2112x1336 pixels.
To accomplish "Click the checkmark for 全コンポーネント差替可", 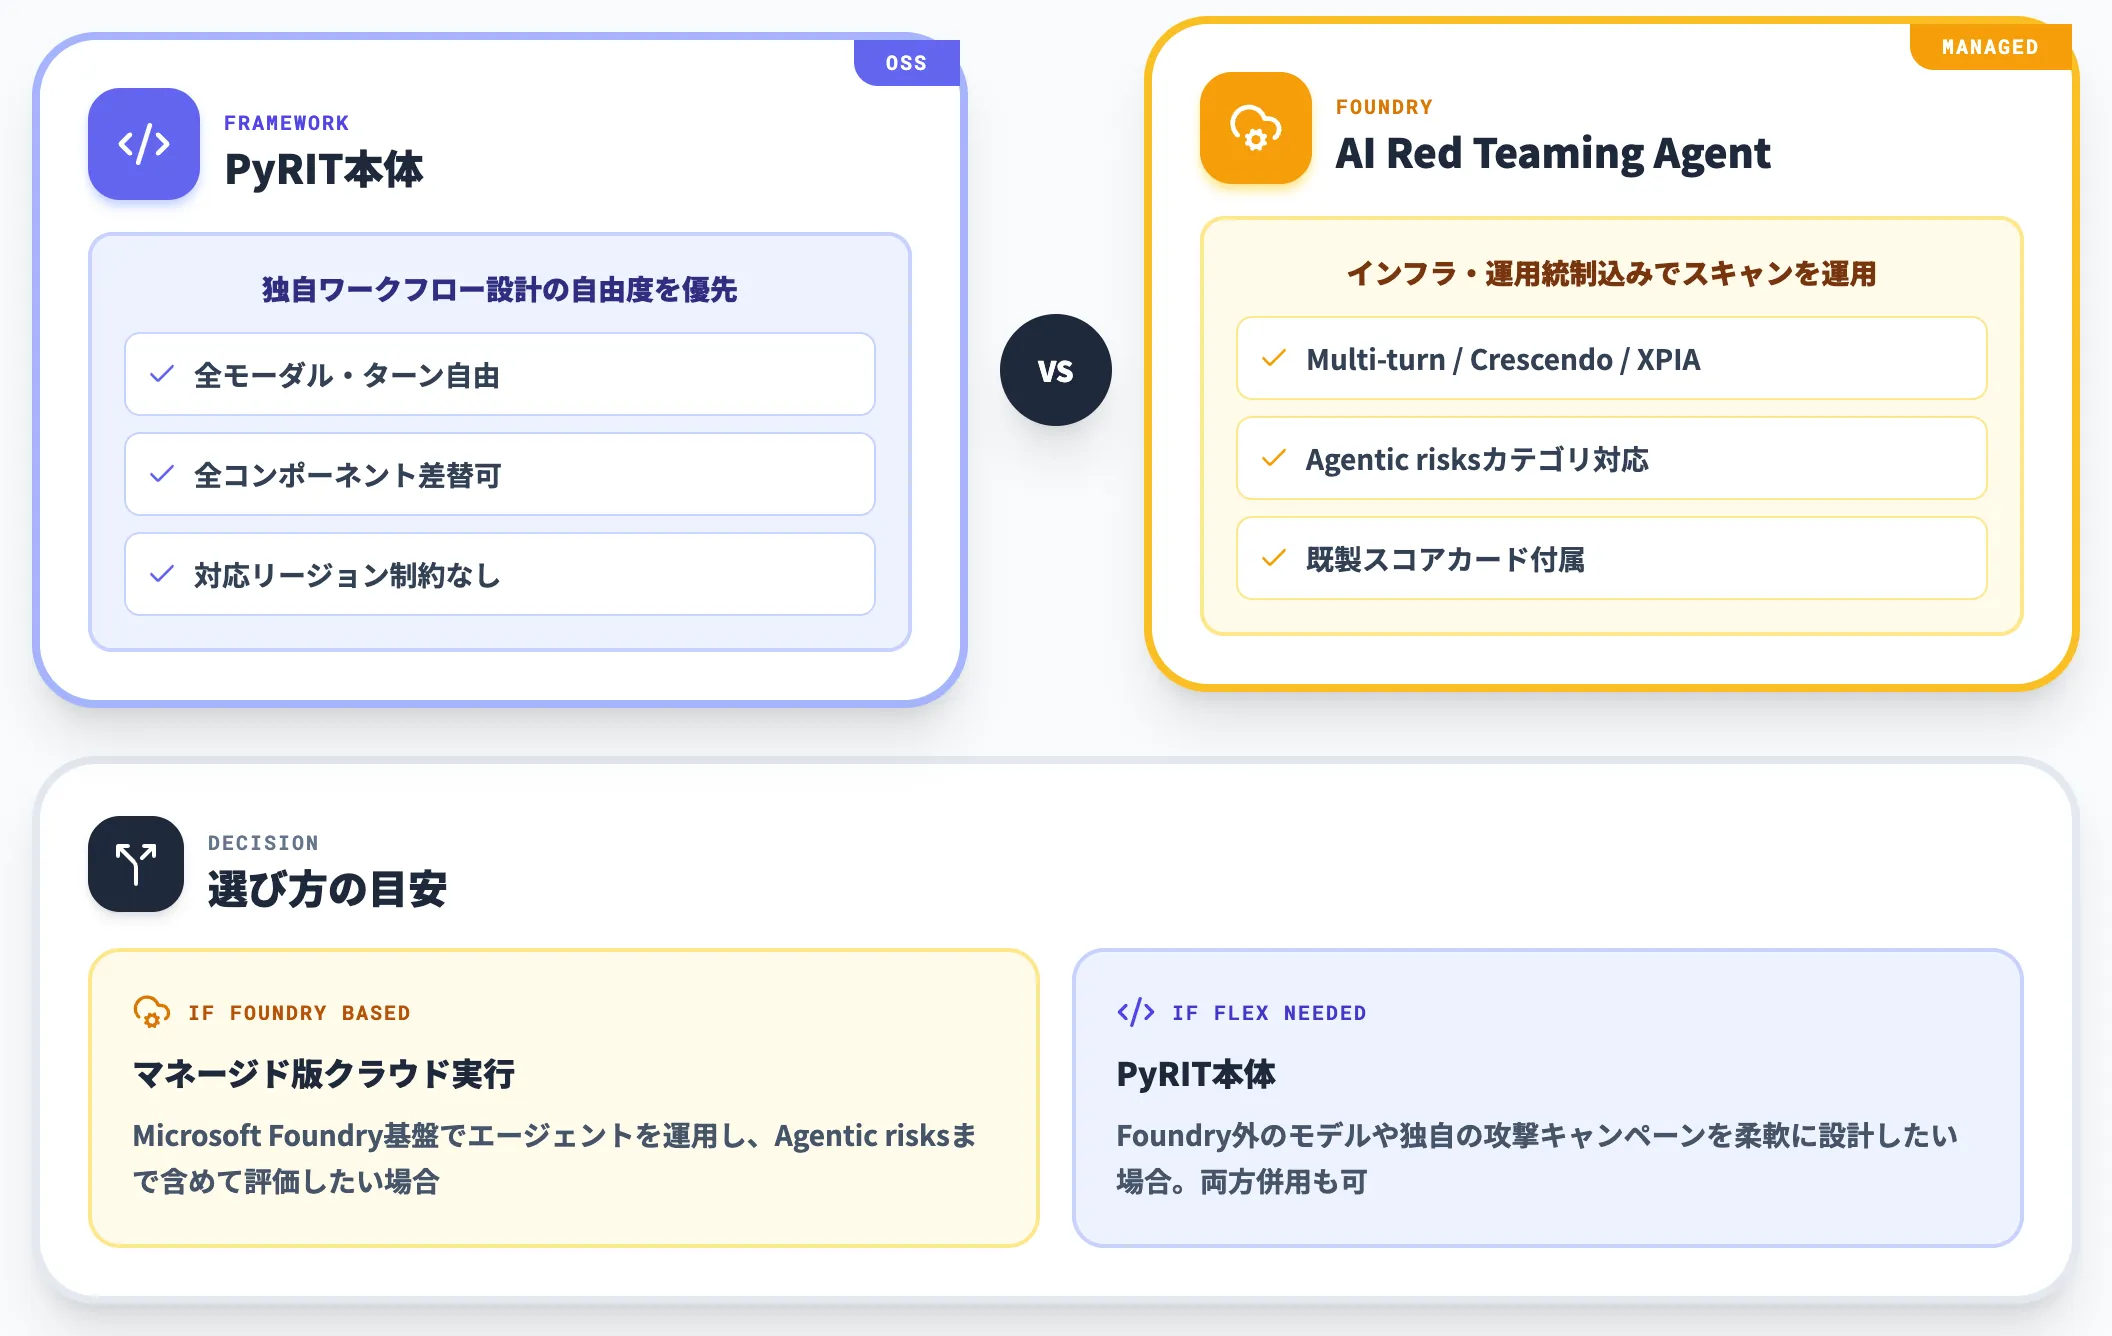I will coord(162,474).
